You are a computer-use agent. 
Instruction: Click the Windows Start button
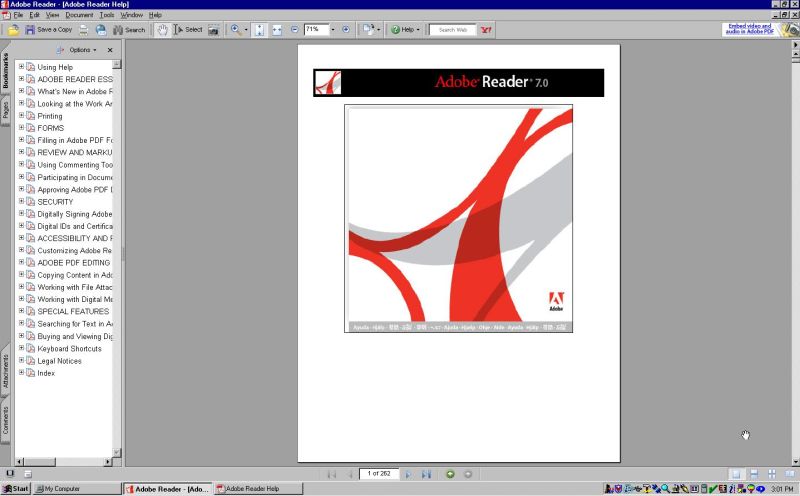tap(16, 488)
